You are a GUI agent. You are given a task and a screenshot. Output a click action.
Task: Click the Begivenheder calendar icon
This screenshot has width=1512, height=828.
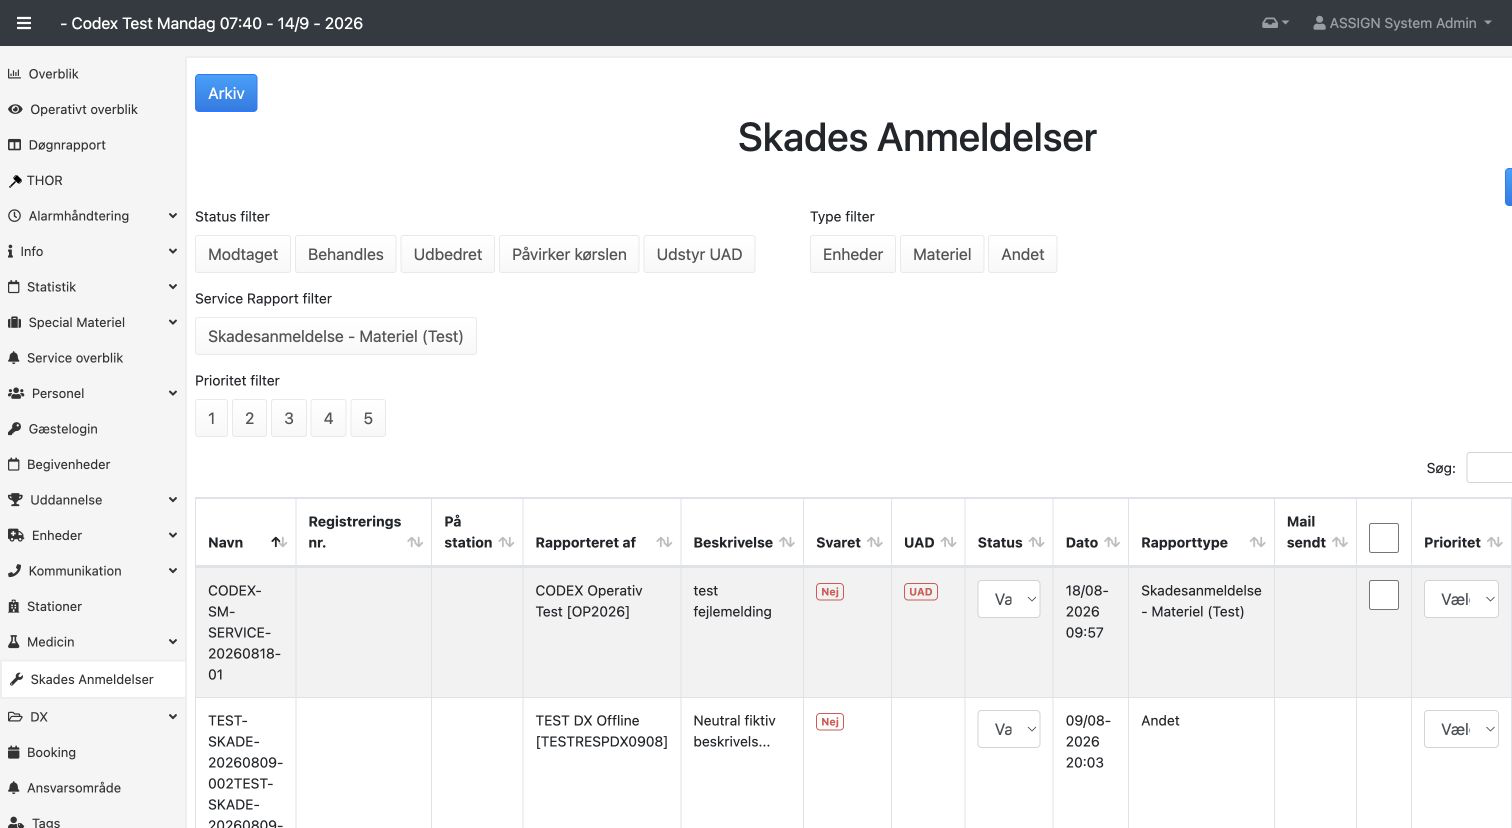tap(14, 465)
